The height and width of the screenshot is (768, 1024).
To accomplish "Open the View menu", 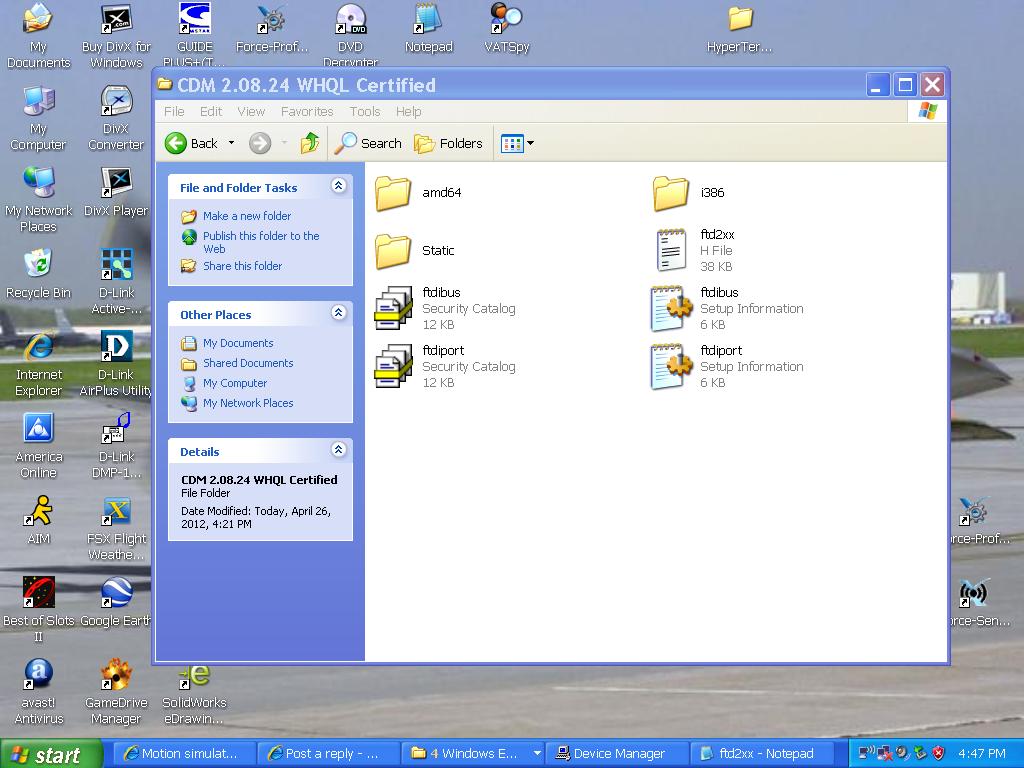I will coord(251,112).
